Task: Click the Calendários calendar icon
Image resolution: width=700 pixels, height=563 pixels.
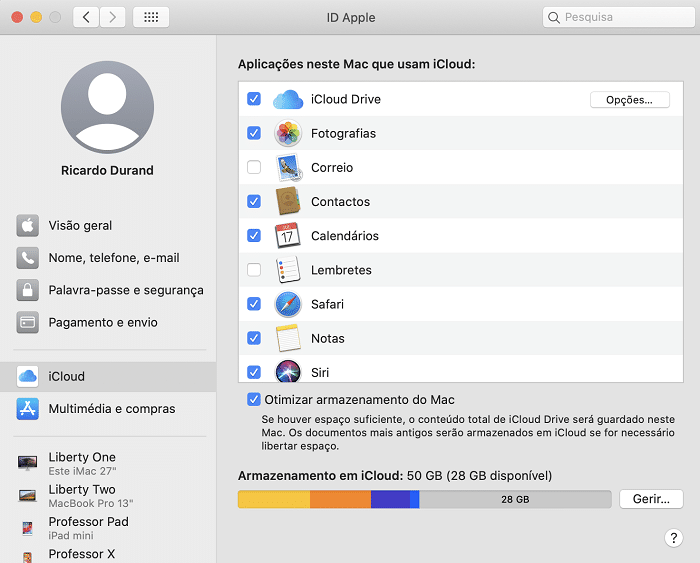Action: click(x=288, y=236)
